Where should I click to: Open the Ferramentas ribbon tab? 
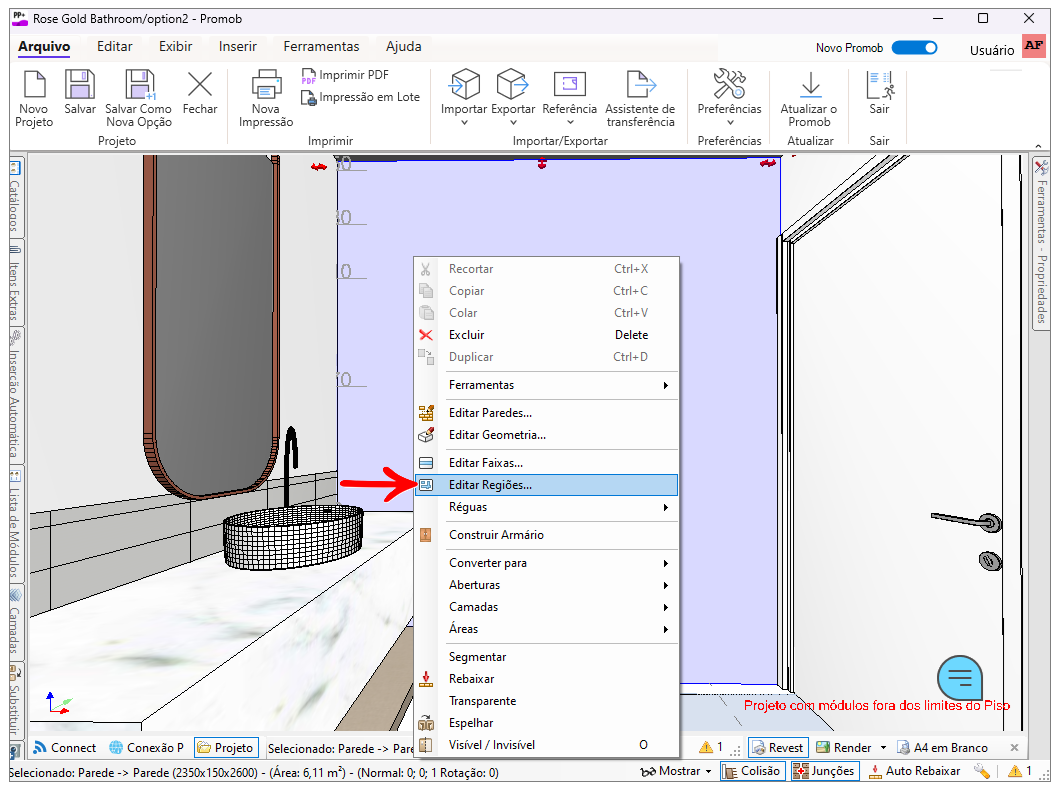click(321, 46)
